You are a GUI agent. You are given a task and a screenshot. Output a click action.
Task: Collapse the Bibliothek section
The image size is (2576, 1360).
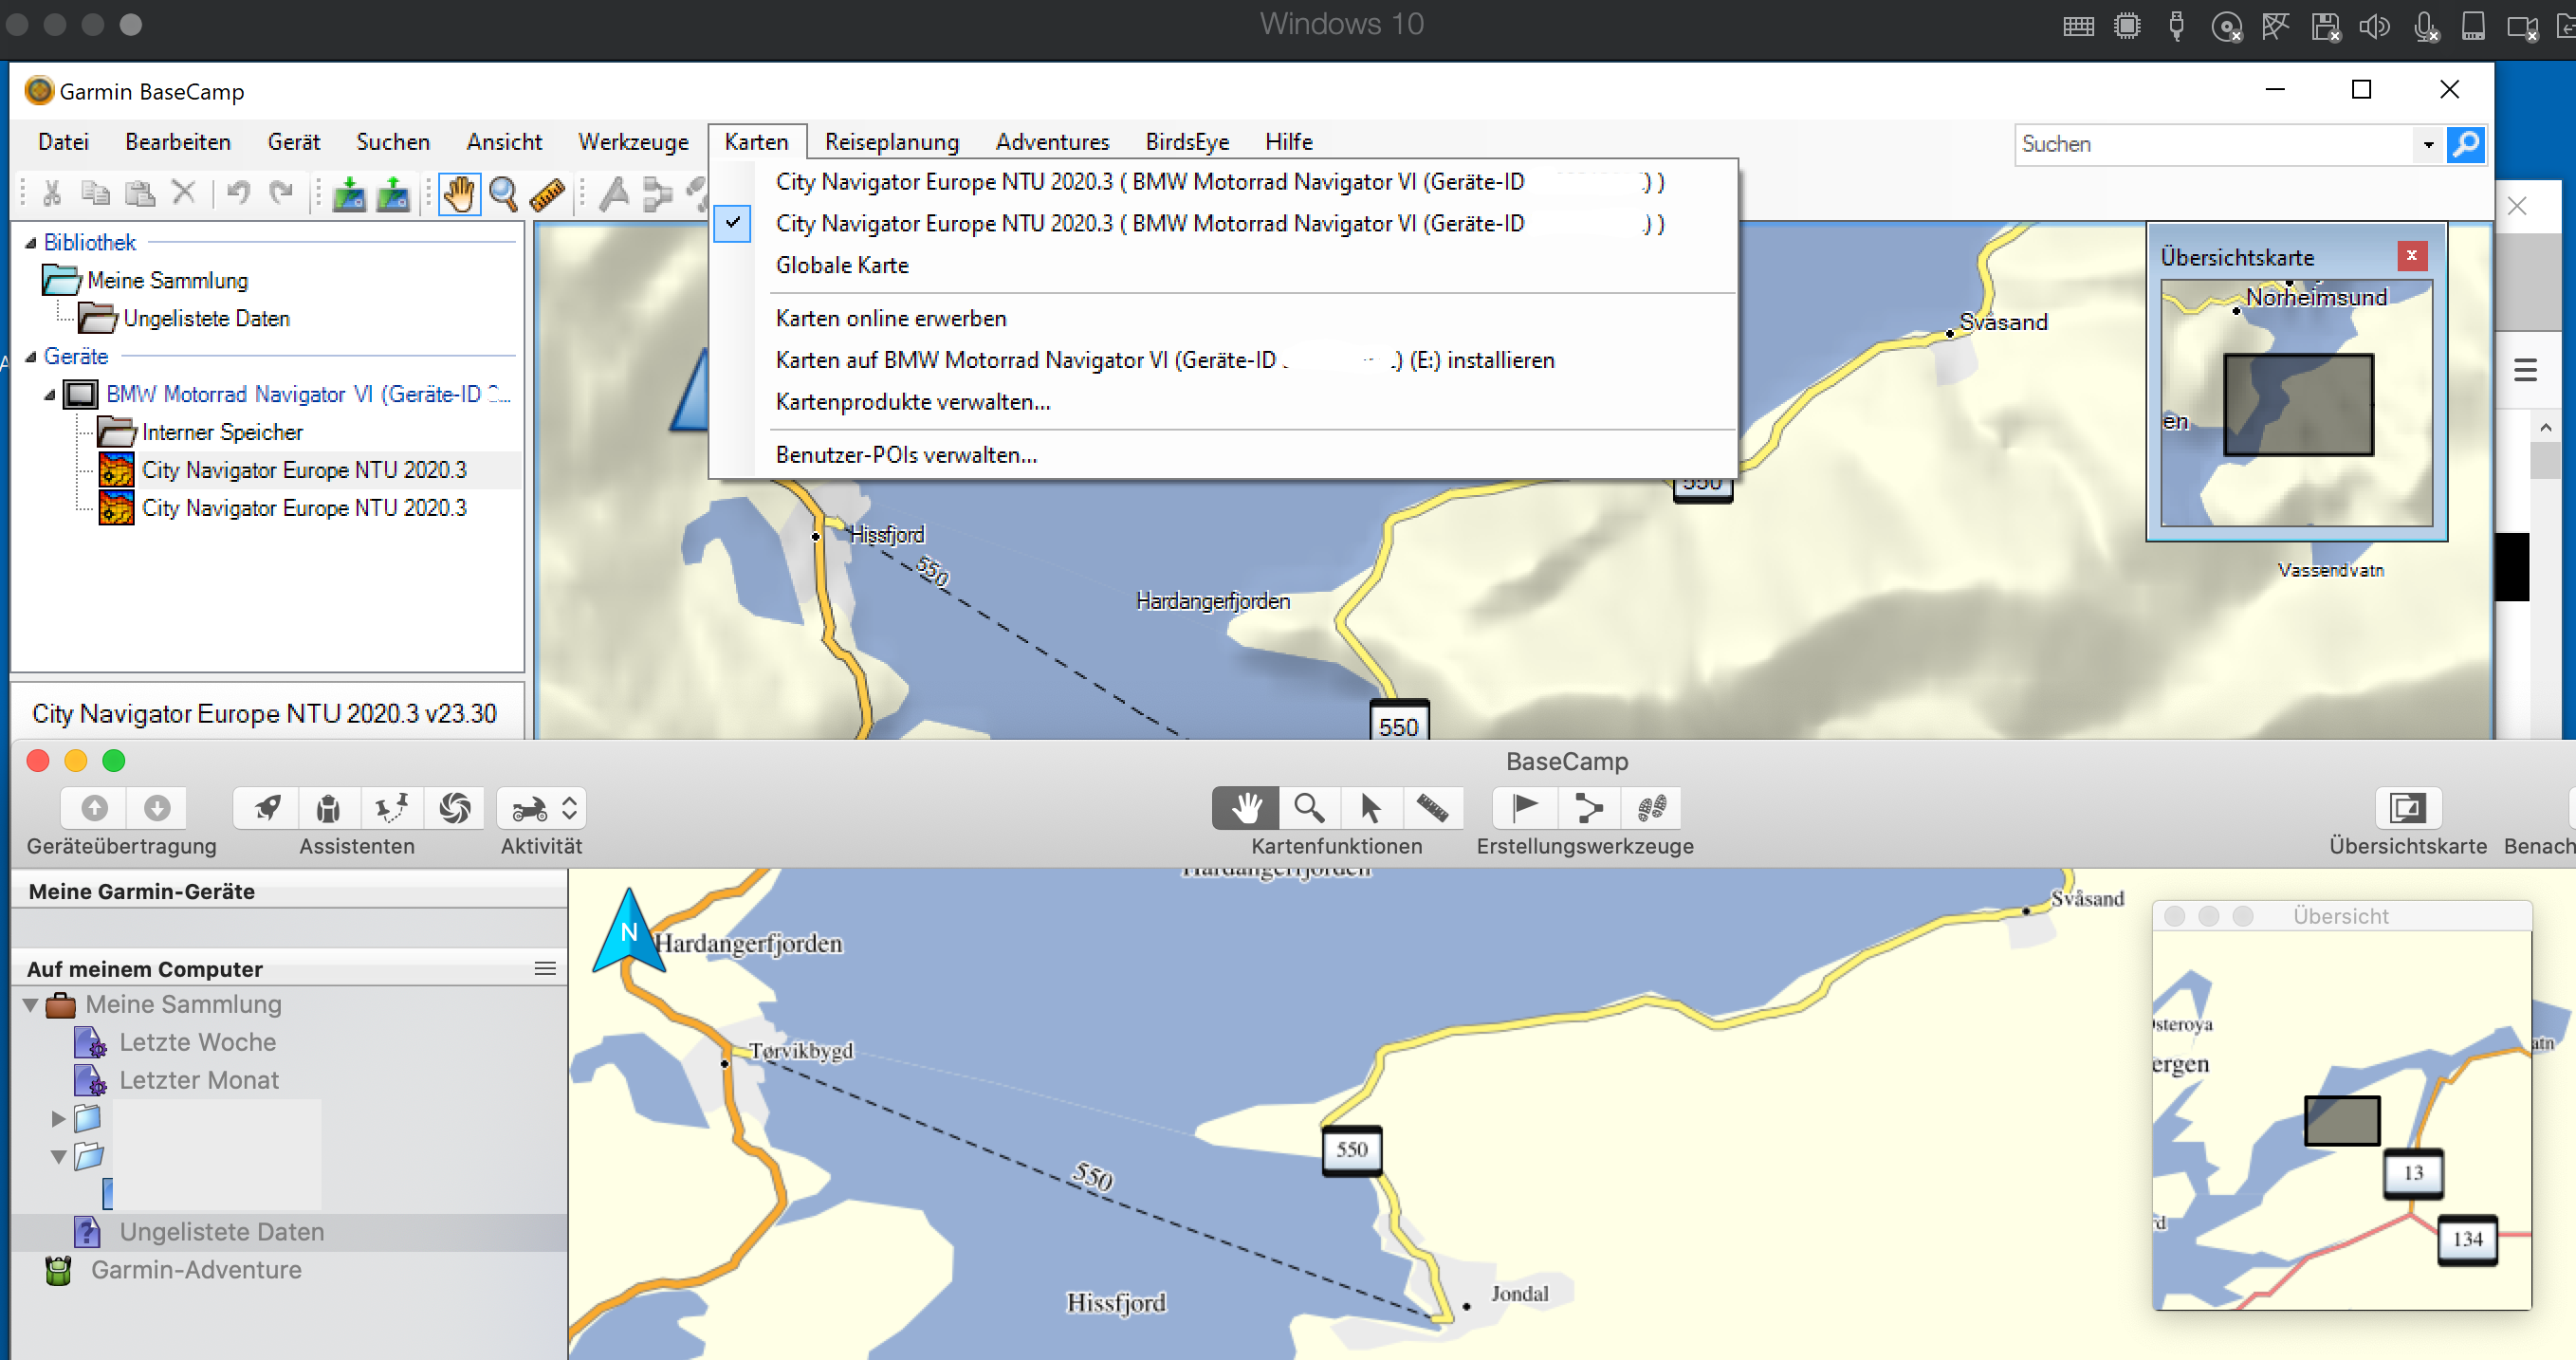point(30,243)
